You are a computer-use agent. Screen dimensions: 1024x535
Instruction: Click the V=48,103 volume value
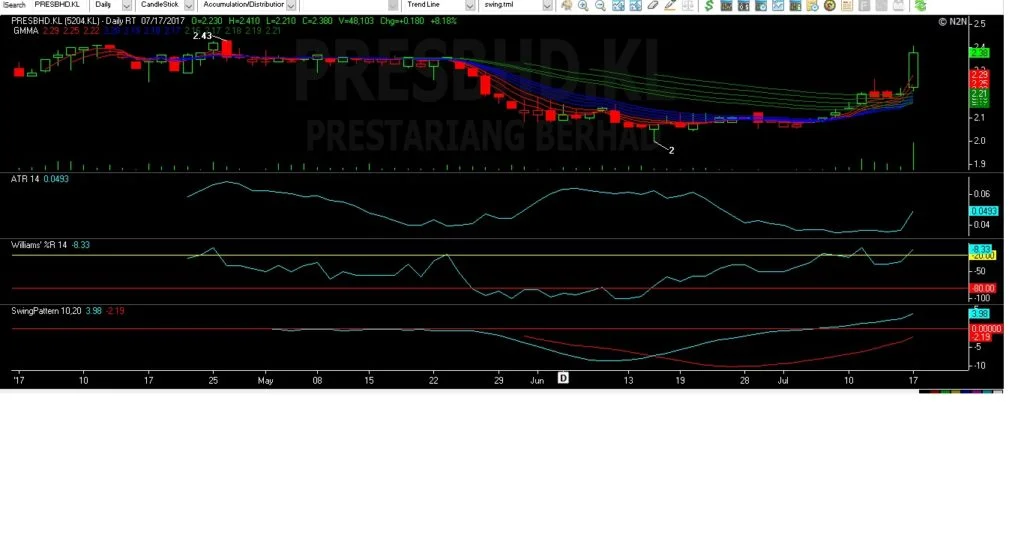pos(356,21)
